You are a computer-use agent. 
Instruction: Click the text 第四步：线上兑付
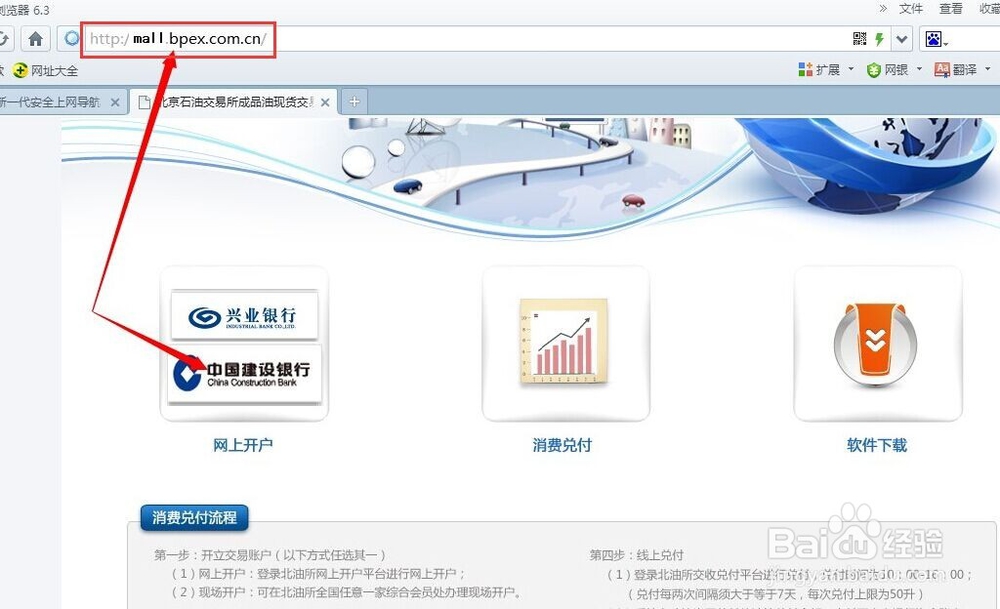coord(636,555)
